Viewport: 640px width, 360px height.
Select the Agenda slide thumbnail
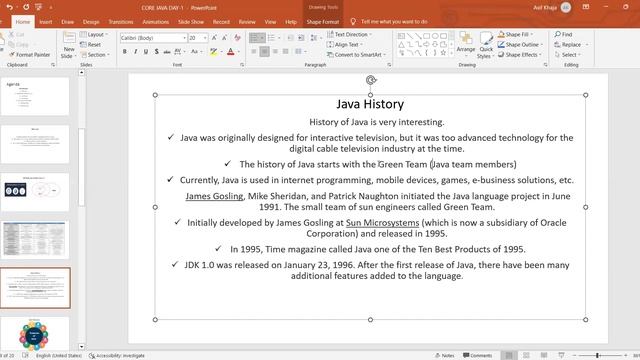pos(35,96)
